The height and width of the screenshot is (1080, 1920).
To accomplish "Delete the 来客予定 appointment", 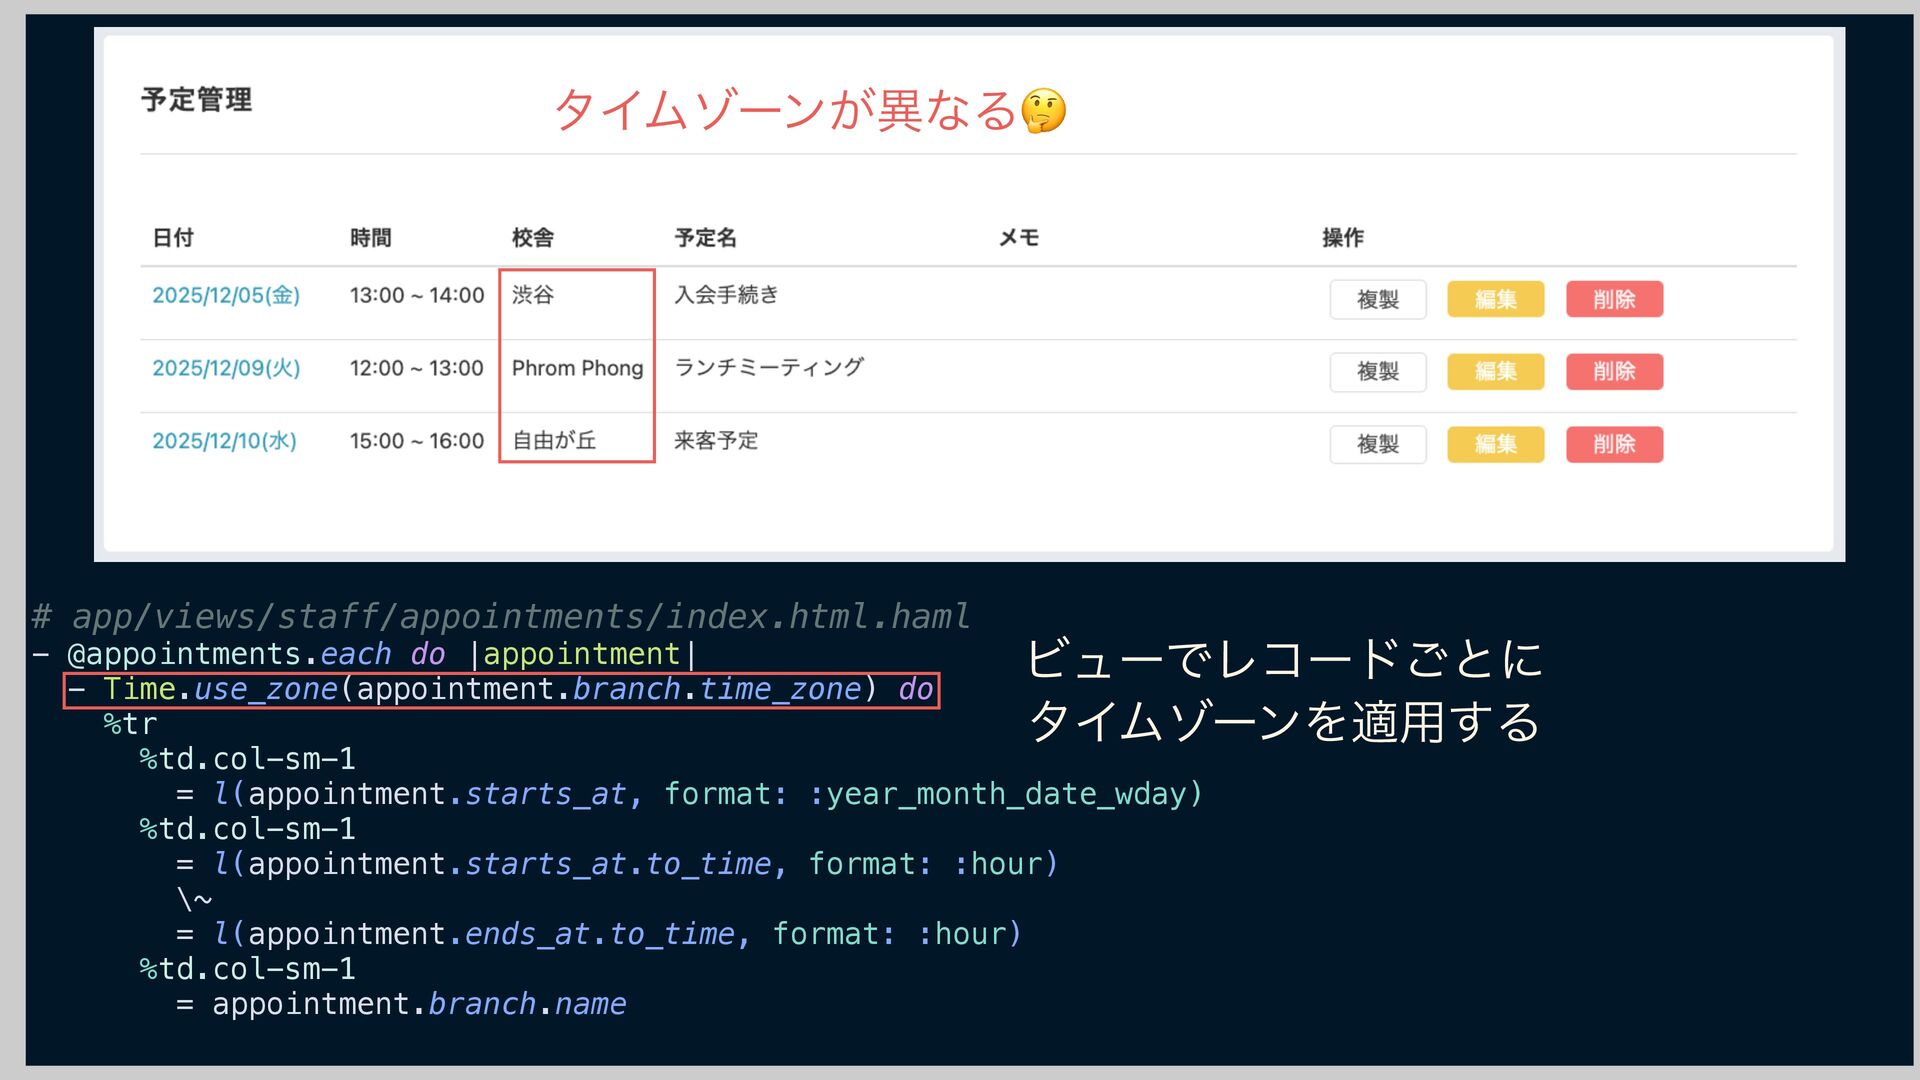I will pyautogui.click(x=1614, y=444).
